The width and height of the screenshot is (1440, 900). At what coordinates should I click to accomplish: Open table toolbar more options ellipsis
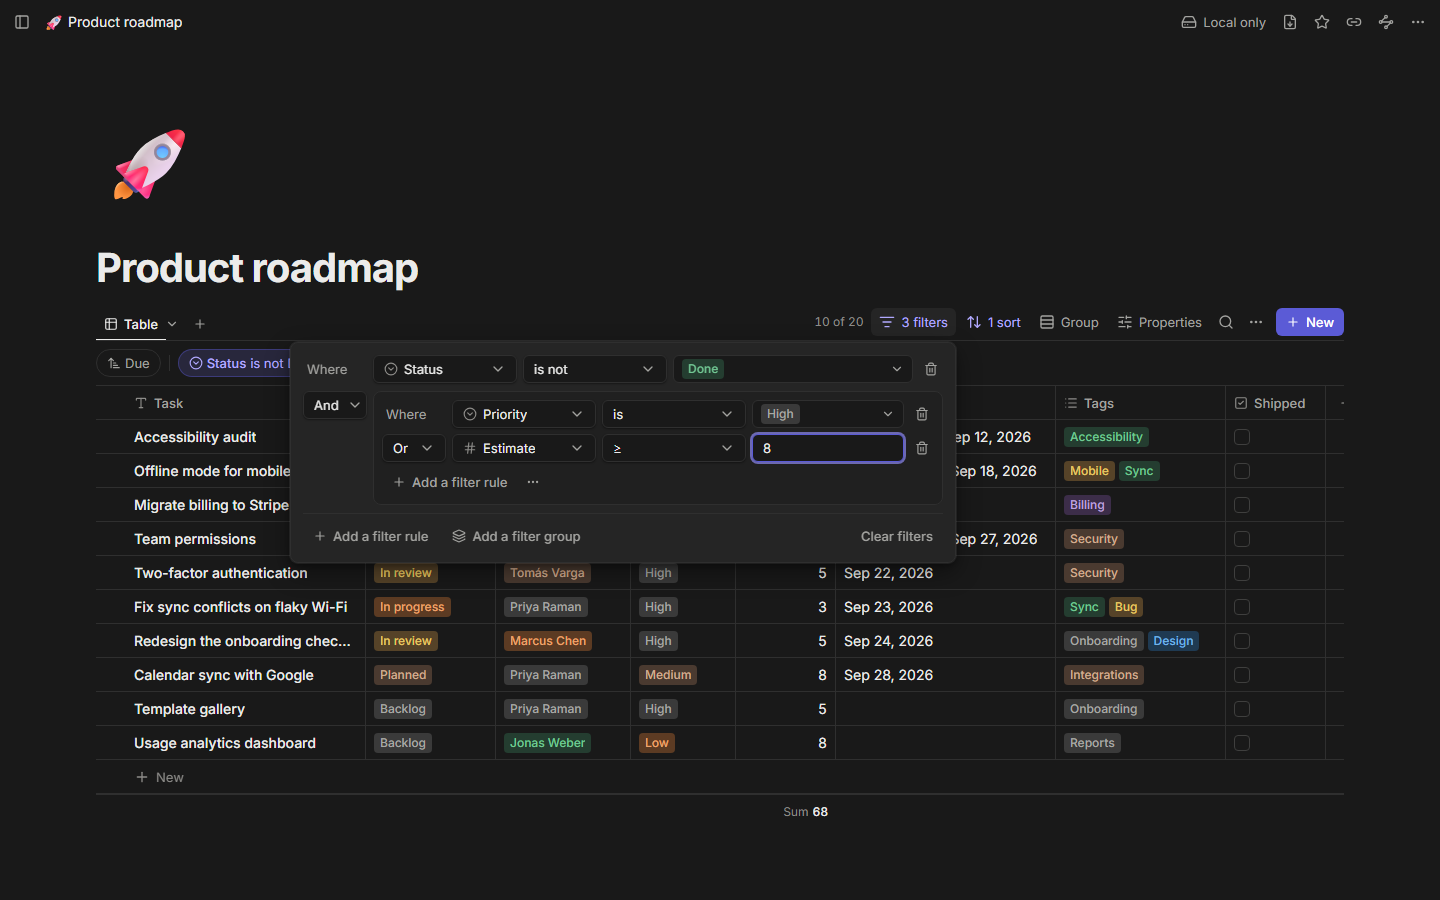(x=1256, y=322)
